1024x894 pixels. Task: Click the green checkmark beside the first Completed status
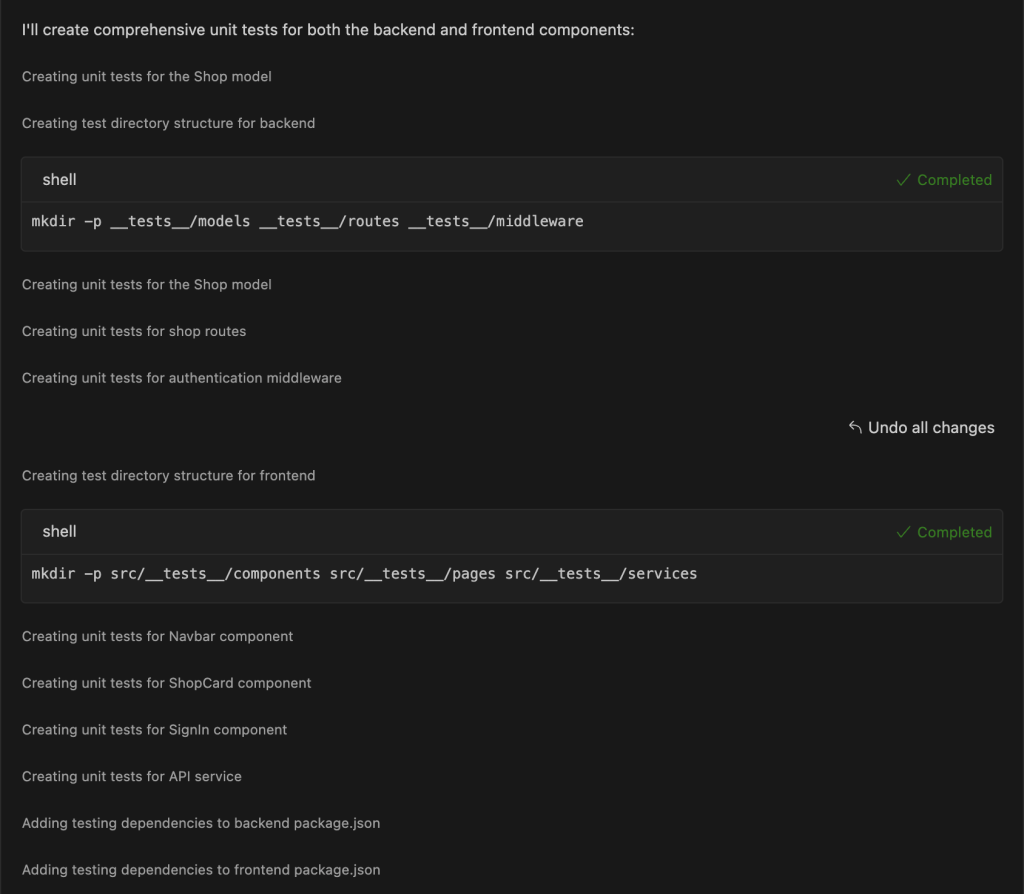(905, 180)
